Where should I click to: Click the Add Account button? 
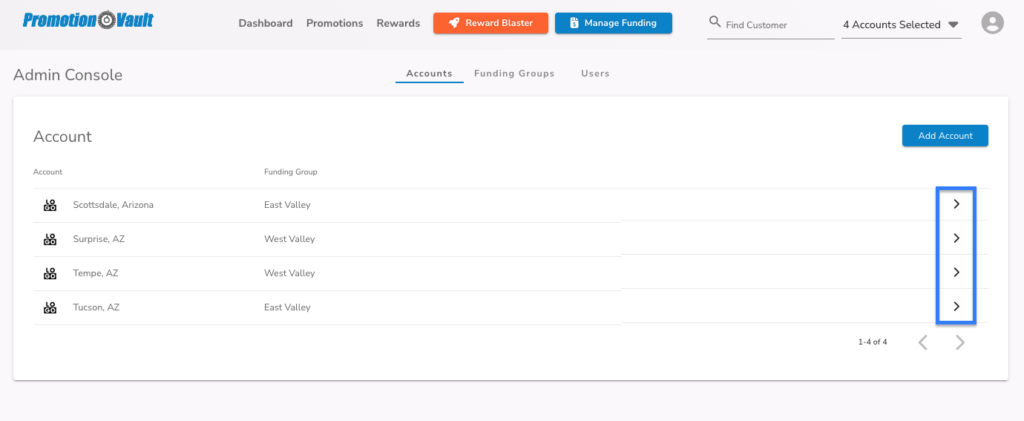945,136
